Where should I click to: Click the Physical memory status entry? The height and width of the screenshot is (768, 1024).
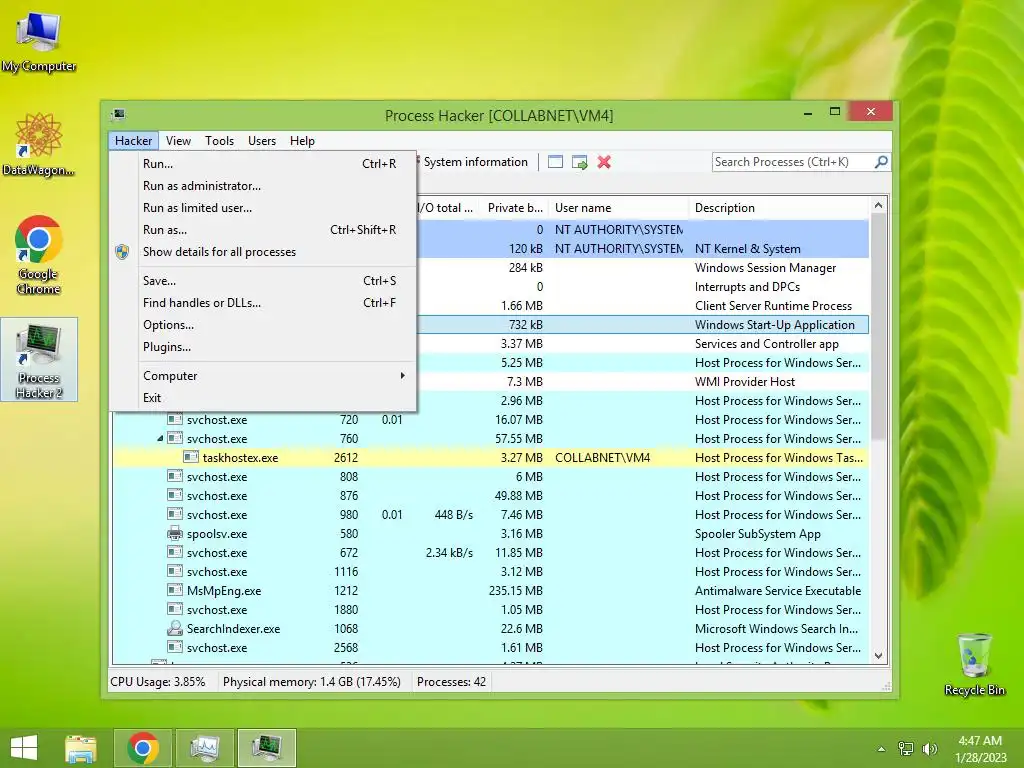312,682
